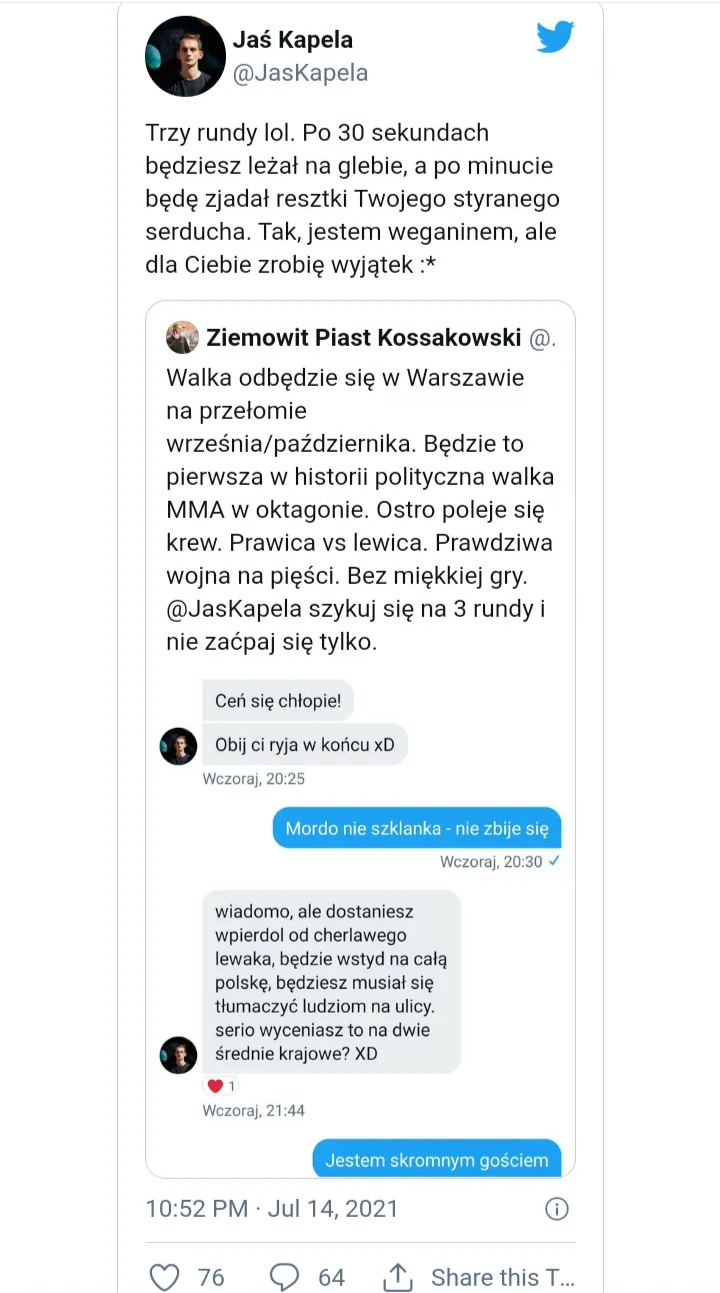Click the share arrow icon
Screen dimensions: 720x1293
coord(397,1277)
